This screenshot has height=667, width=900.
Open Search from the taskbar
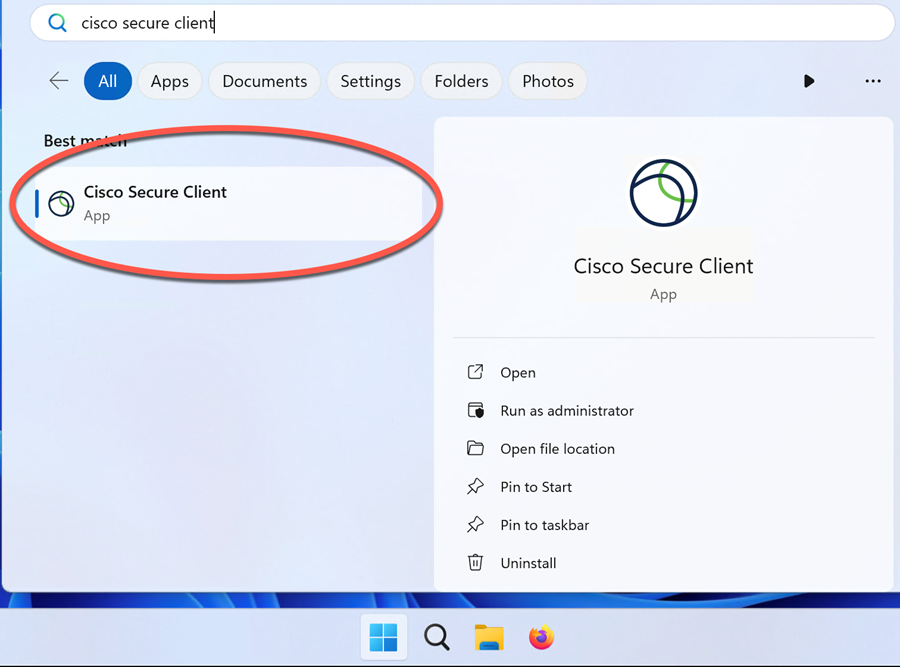click(436, 637)
